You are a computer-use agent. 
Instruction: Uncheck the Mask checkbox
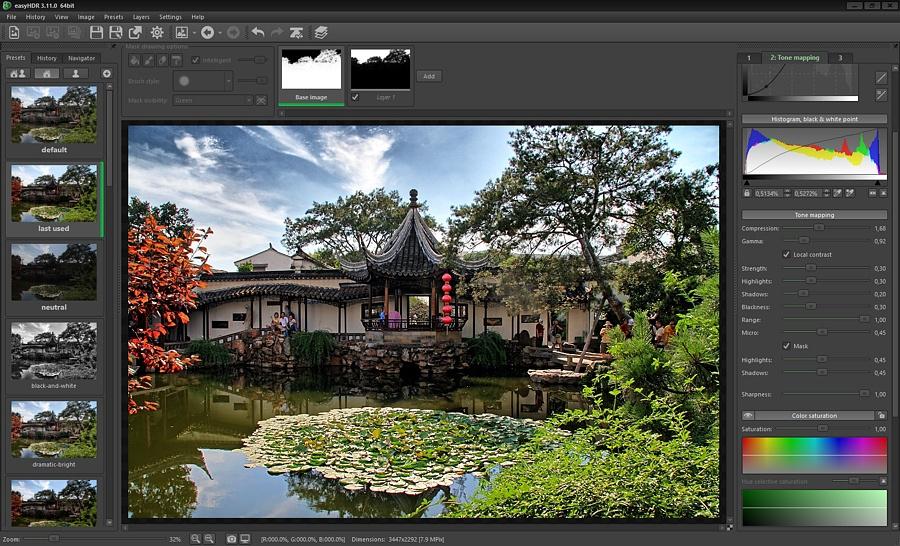point(786,346)
